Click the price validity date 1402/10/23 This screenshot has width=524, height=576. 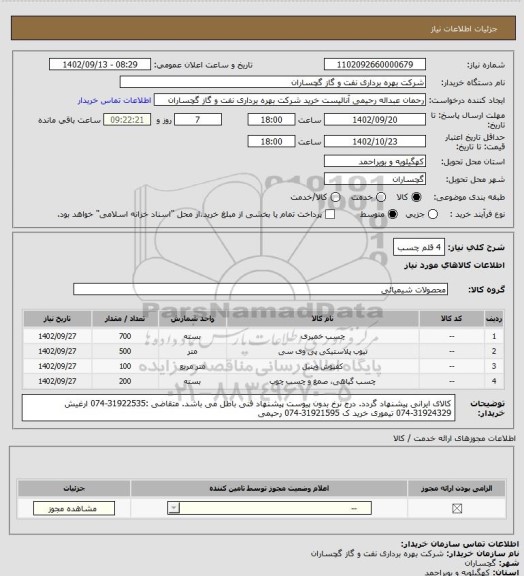pos(375,141)
